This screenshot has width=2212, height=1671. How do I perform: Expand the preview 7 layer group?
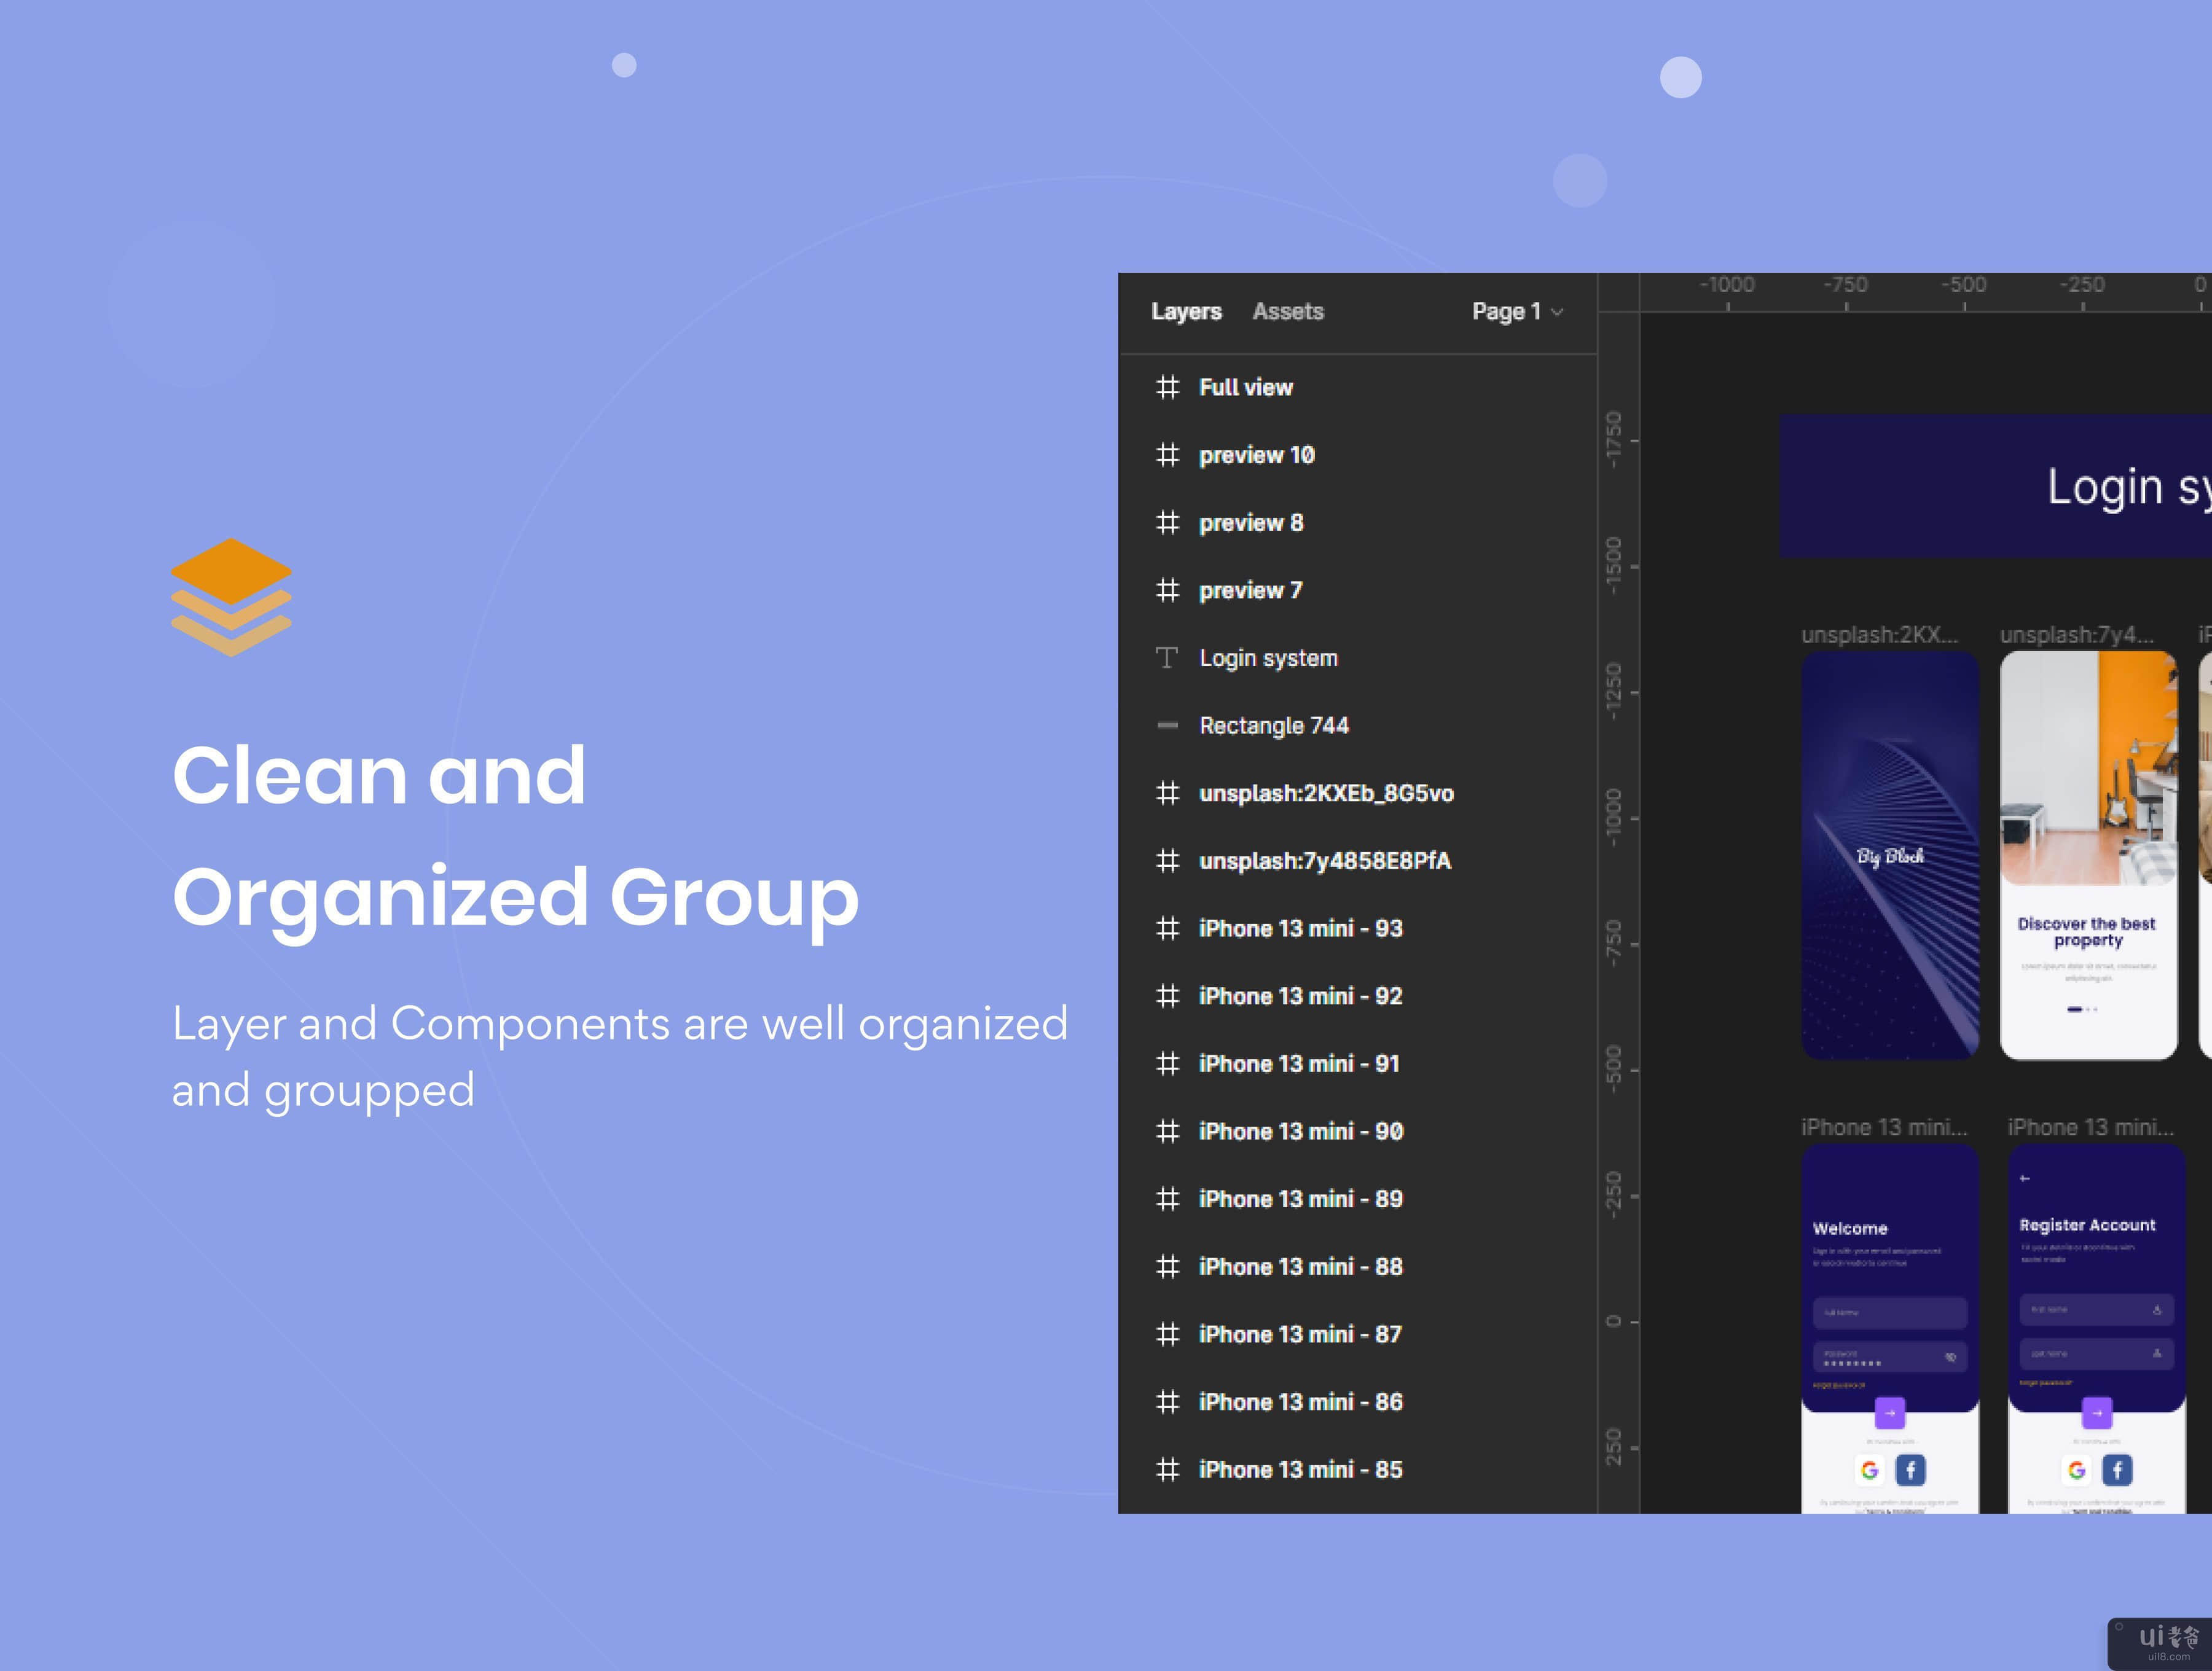tap(1143, 590)
